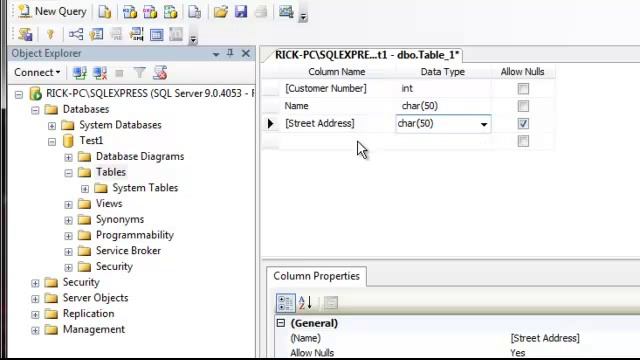Expand the Service Broker folder

tap(68, 252)
